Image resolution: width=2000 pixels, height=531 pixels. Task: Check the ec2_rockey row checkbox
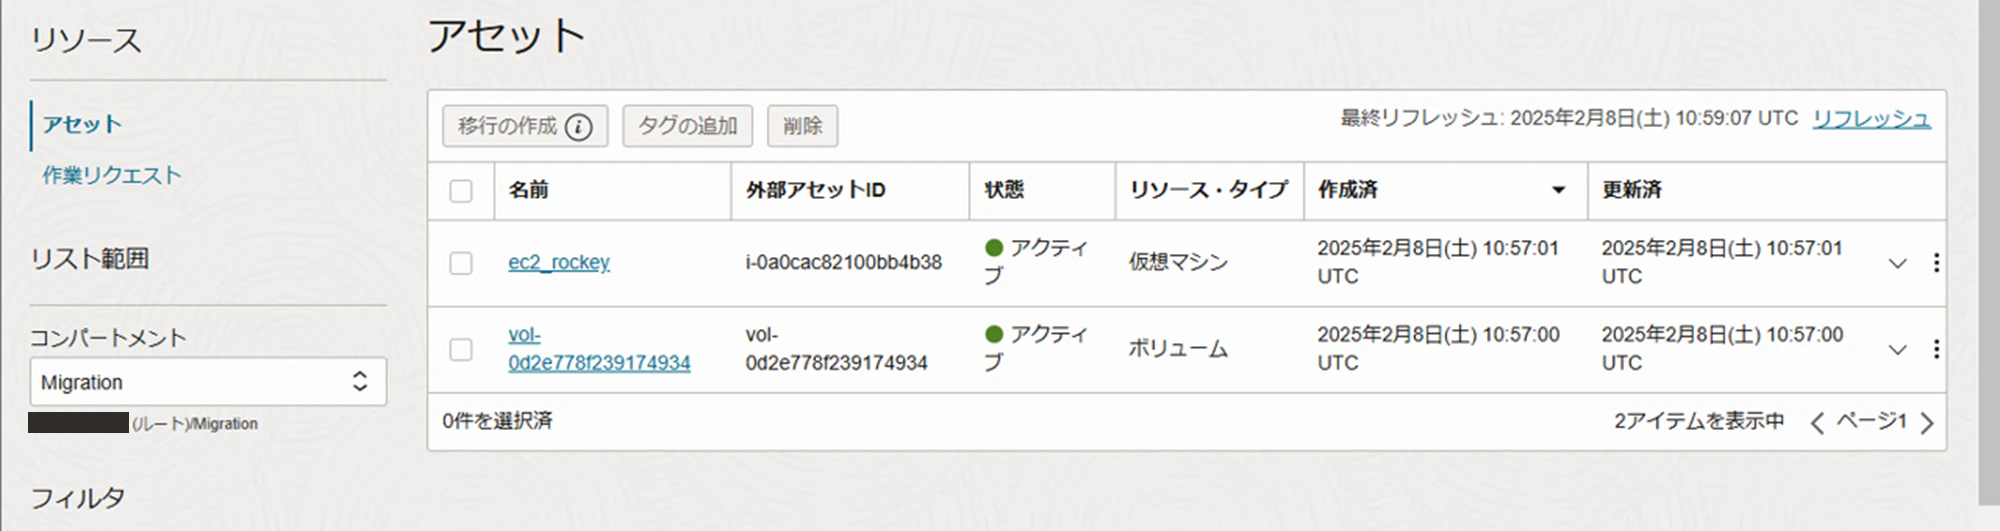pyautogui.click(x=461, y=263)
